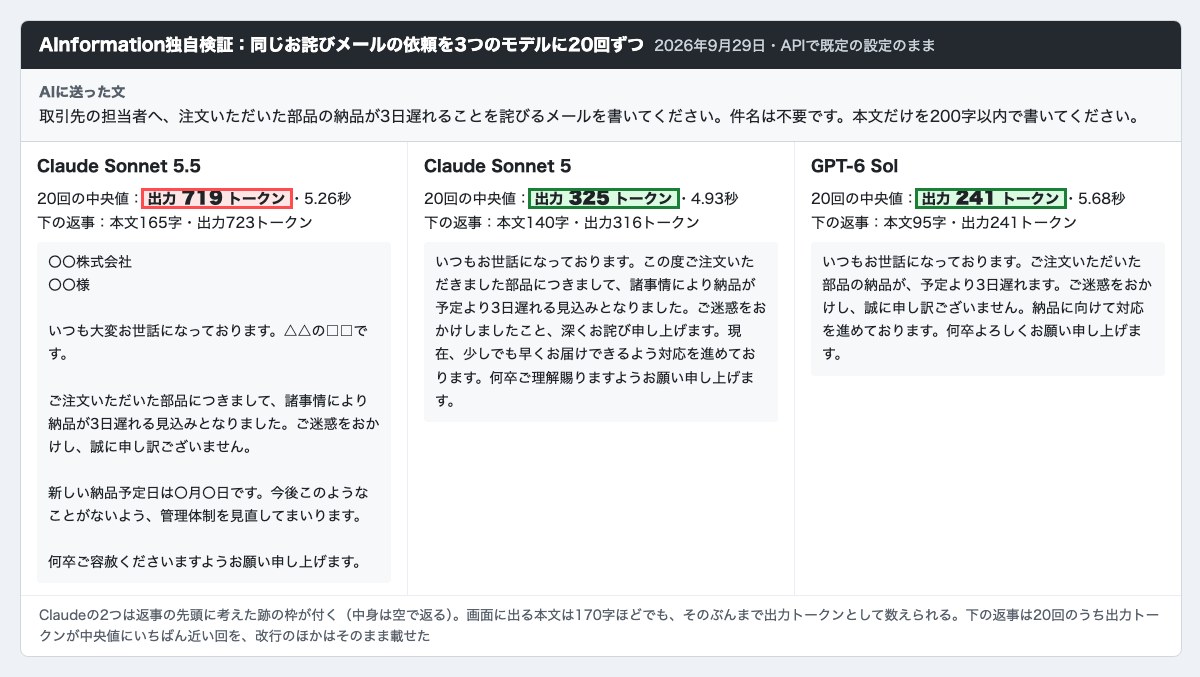The image size is (1200, 677).
Task: Click the line 下の返事:本文95字・出力241トークン
Action: [x=944, y=222]
